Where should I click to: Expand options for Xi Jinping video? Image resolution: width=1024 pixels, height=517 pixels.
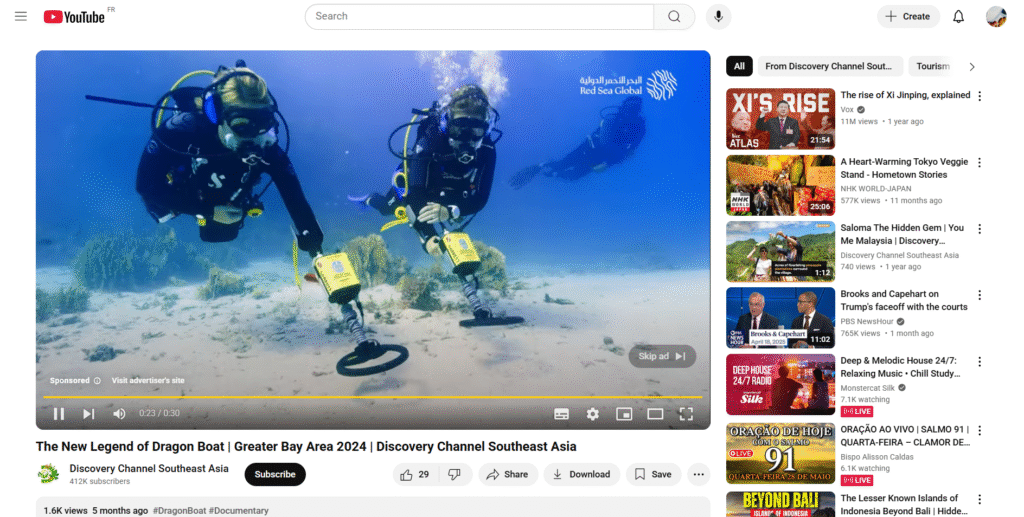coord(979,96)
